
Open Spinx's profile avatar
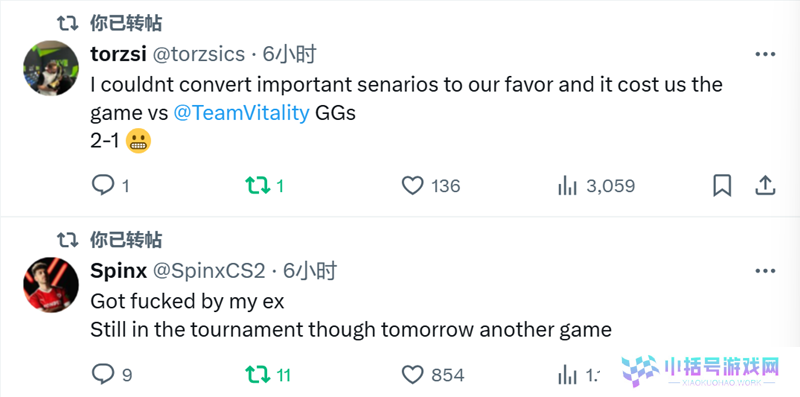(51, 285)
